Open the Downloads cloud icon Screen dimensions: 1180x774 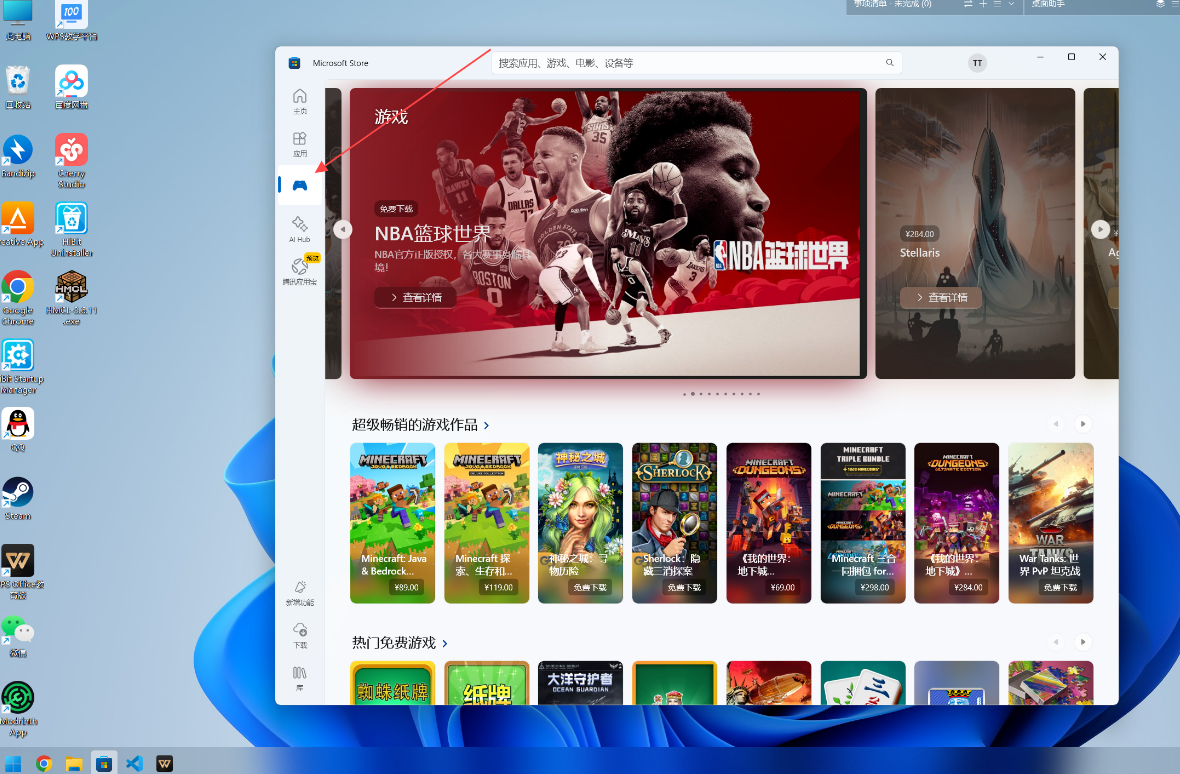pos(300,634)
